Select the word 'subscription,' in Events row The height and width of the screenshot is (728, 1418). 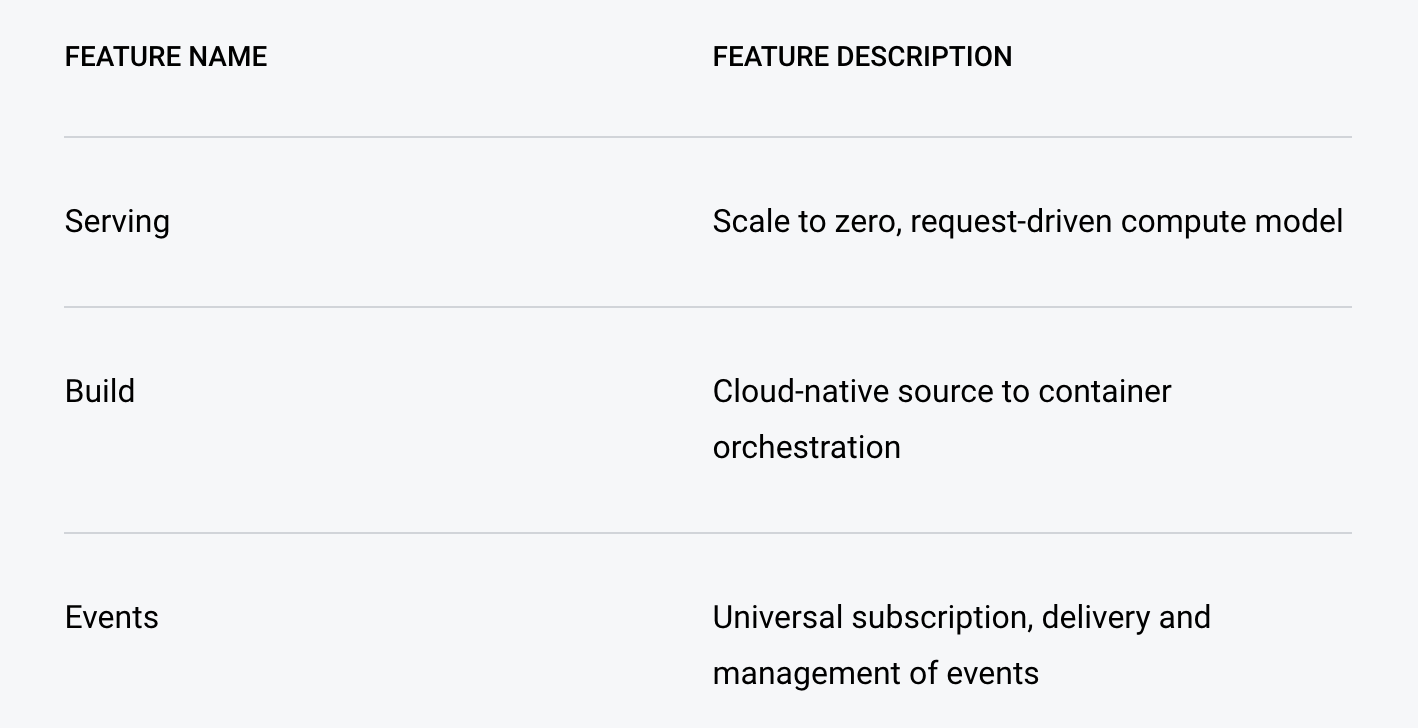pyautogui.click(x=943, y=617)
